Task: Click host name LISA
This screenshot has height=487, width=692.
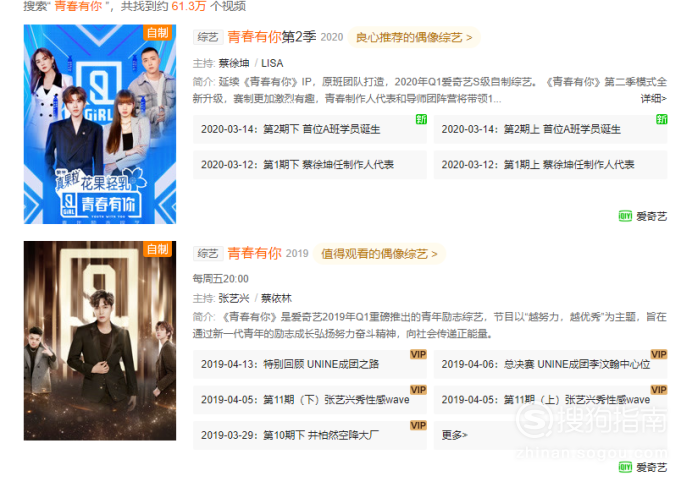Action: point(272,63)
